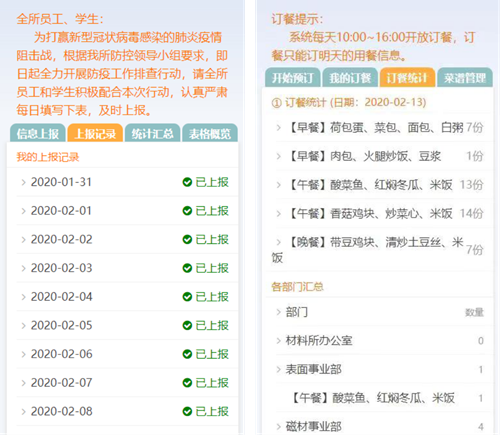Screen dimensions: 500x435
Task: Click the 全所员工、学生 notice heading
Action: tap(60, 19)
